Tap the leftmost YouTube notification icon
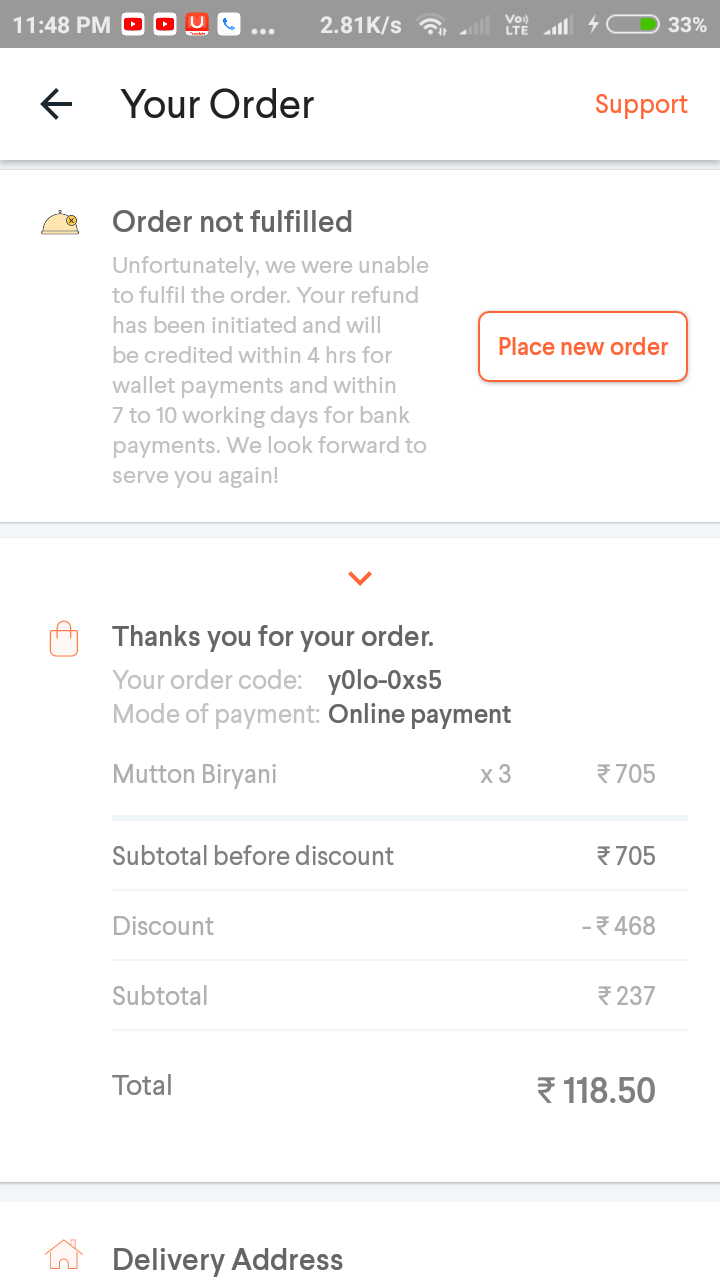 click(134, 24)
